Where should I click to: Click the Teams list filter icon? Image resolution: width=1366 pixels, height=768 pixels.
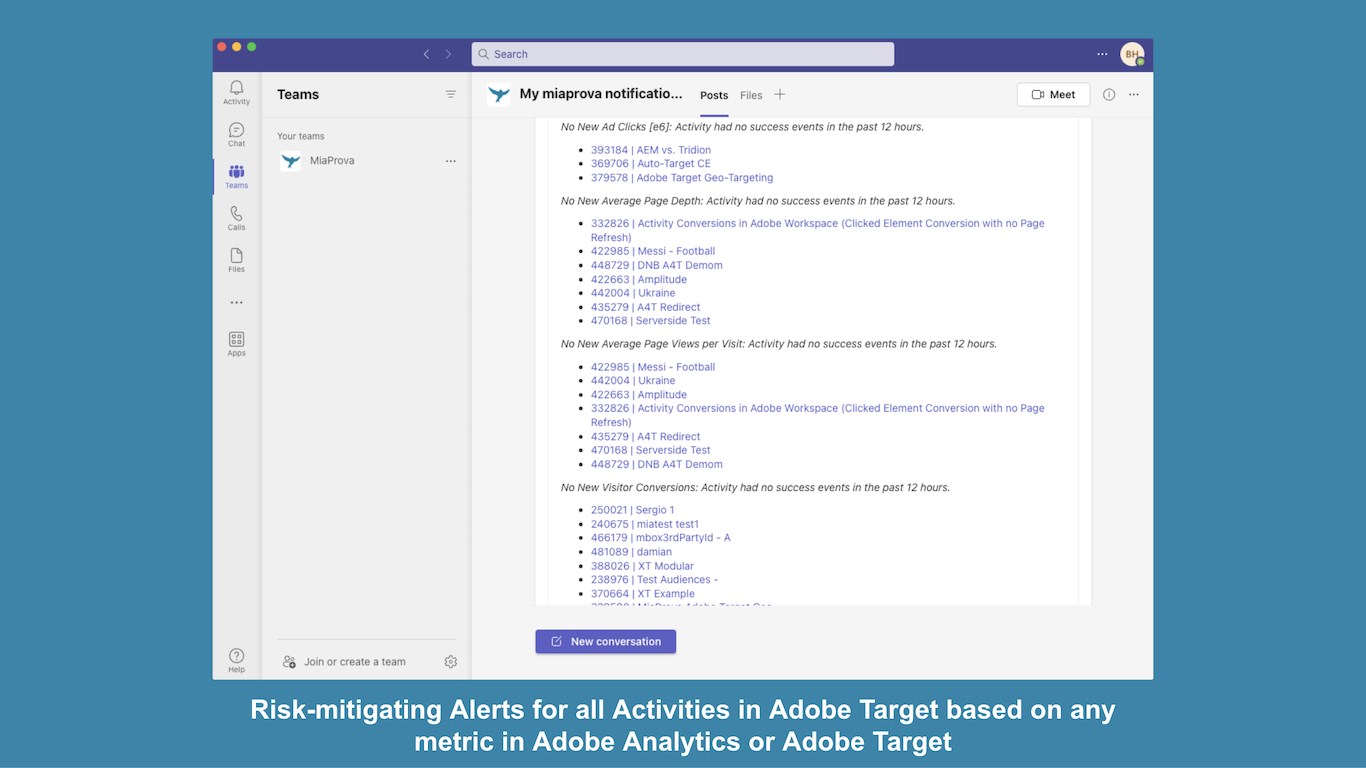pyautogui.click(x=451, y=94)
